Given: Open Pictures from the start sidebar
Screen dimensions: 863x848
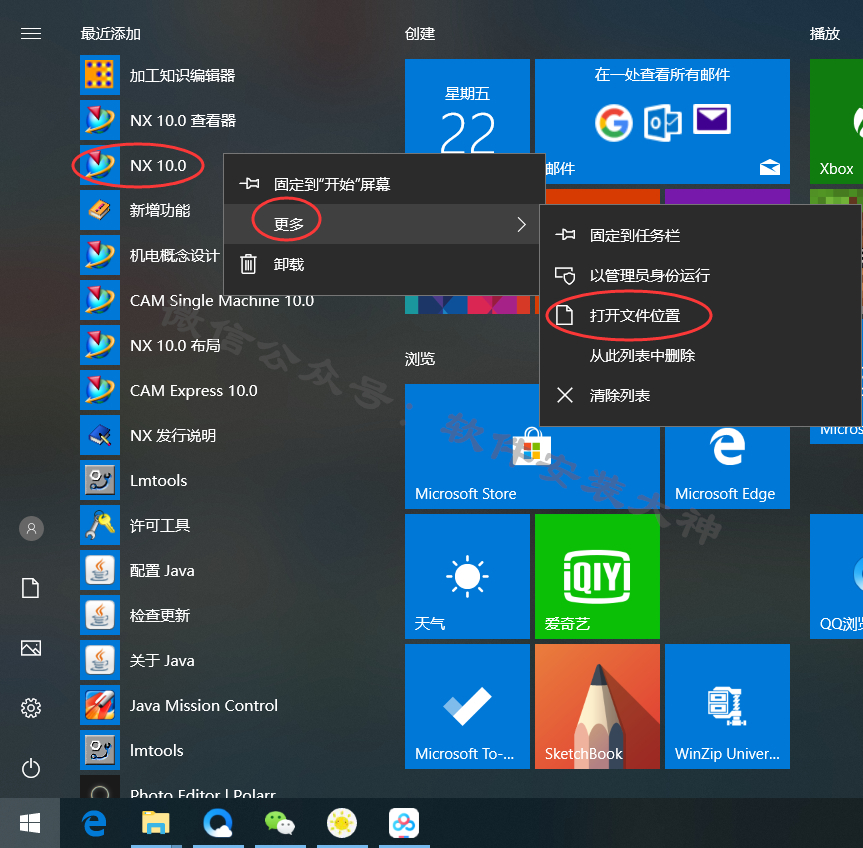Looking at the screenshot, I should tap(31, 648).
